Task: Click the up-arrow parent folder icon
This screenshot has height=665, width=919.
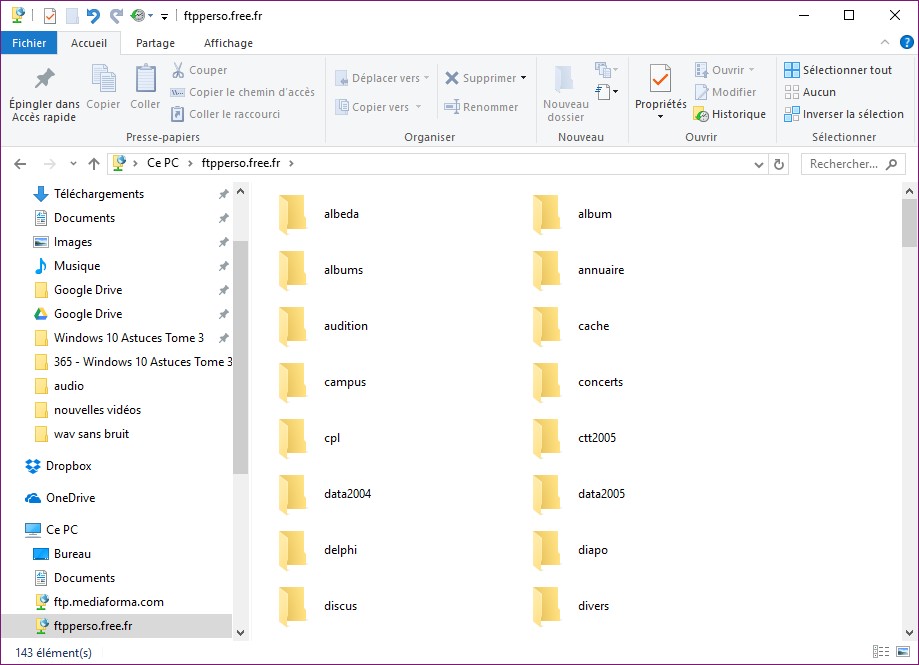Action: tap(94, 164)
